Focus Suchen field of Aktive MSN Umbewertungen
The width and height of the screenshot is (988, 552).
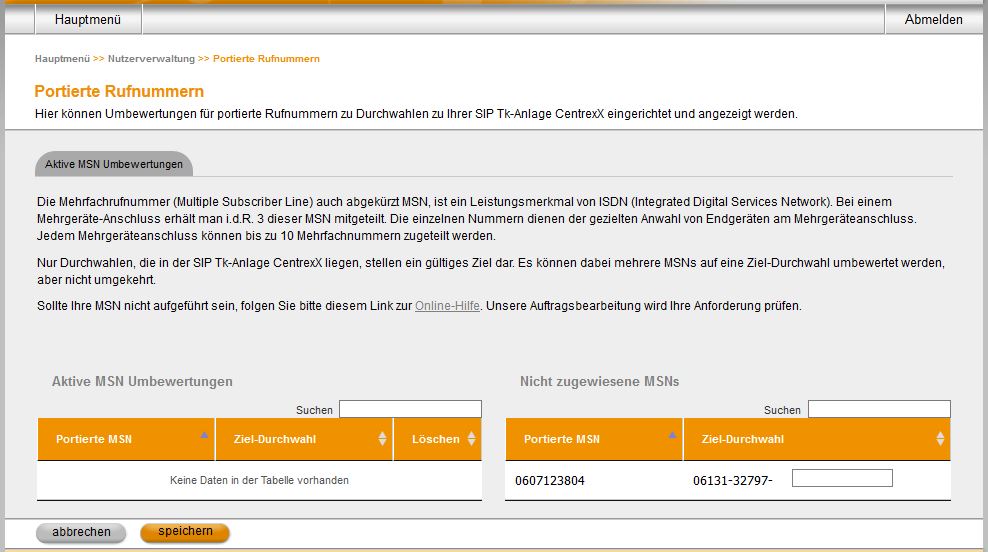point(410,409)
